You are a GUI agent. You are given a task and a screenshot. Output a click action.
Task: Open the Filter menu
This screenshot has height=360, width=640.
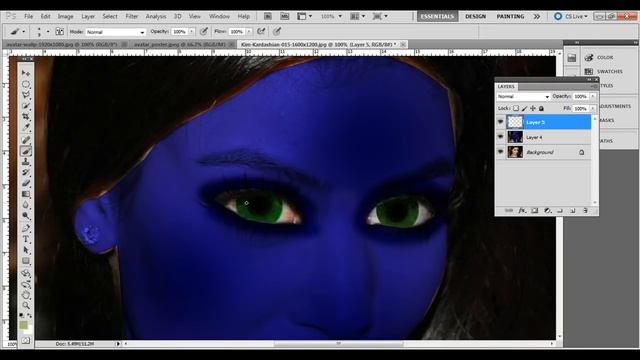pos(131,16)
